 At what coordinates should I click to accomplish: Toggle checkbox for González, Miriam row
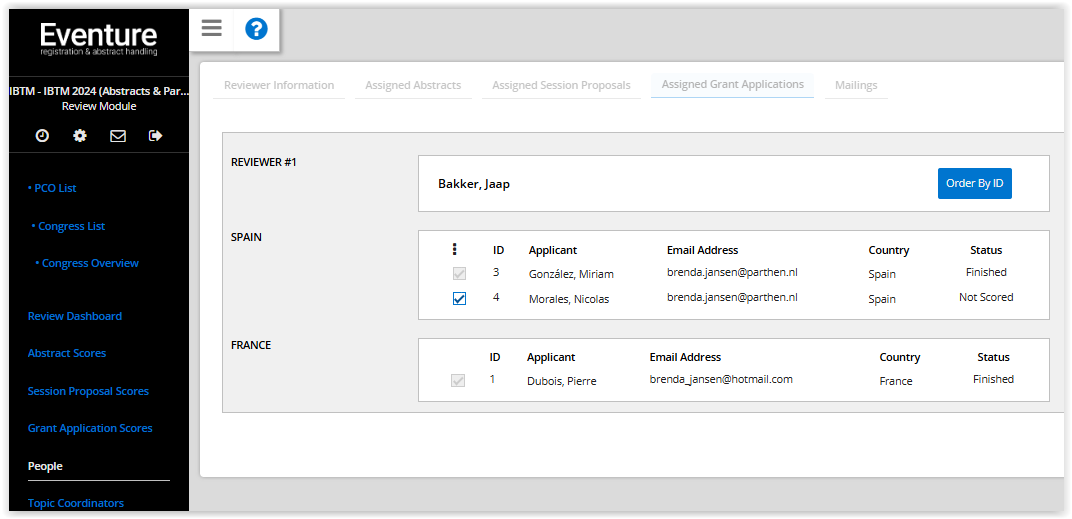459,274
